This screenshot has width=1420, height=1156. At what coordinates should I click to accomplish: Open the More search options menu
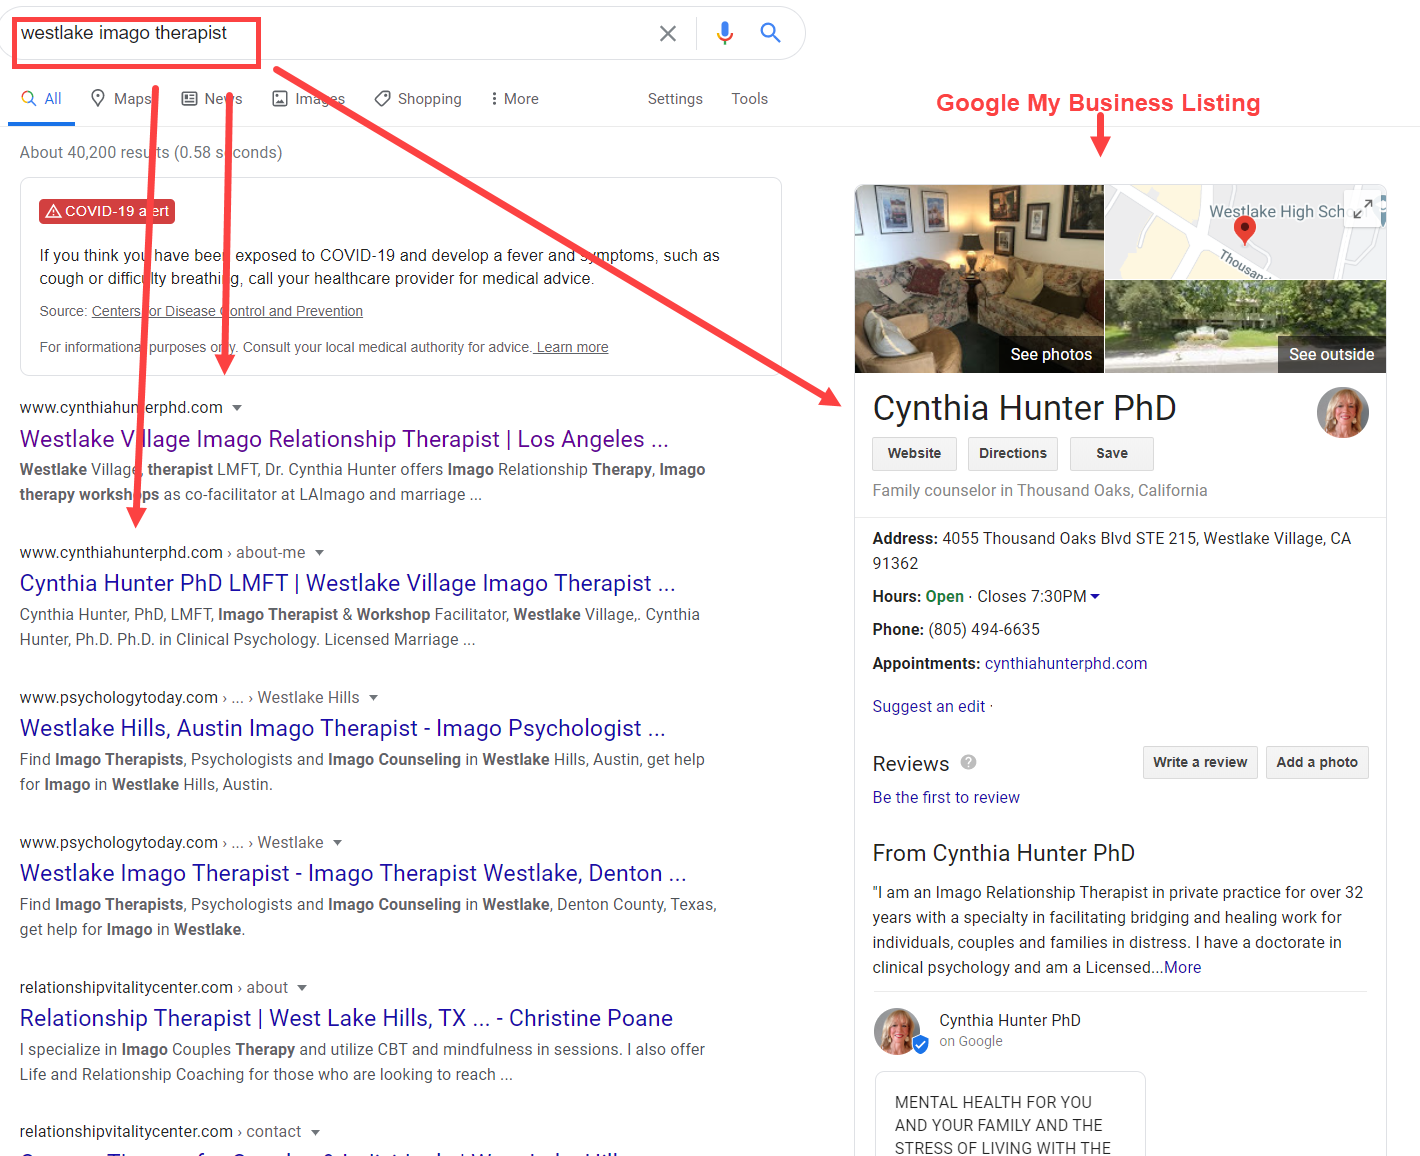click(x=514, y=99)
